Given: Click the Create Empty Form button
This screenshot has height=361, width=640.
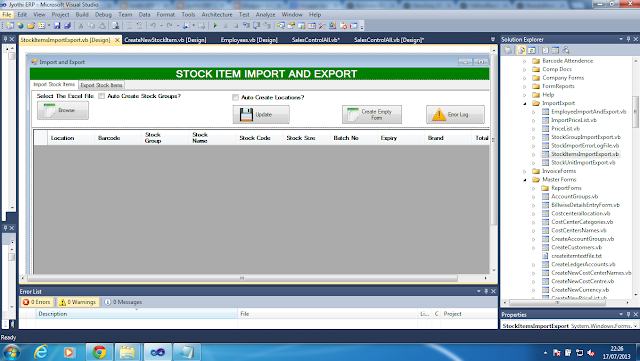Looking at the screenshot, I should tap(372, 114).
